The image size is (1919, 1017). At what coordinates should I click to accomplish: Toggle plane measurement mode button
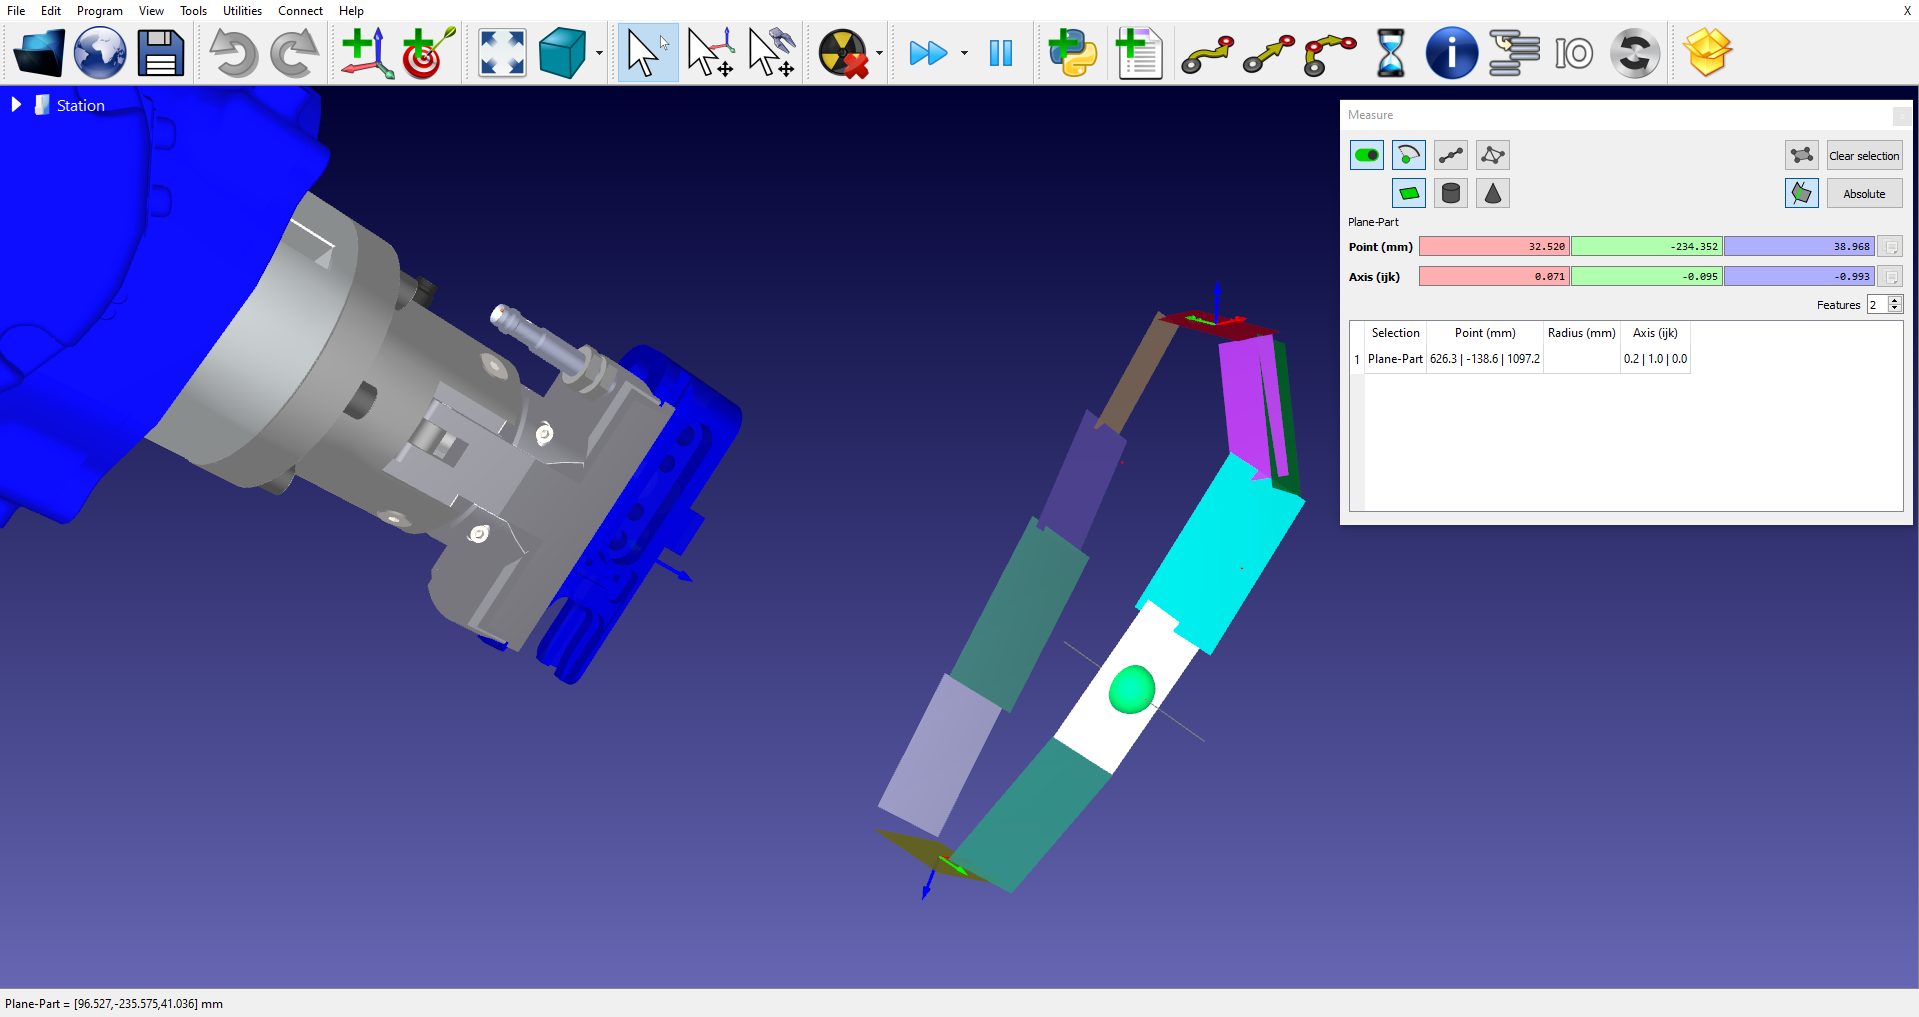1409,193
